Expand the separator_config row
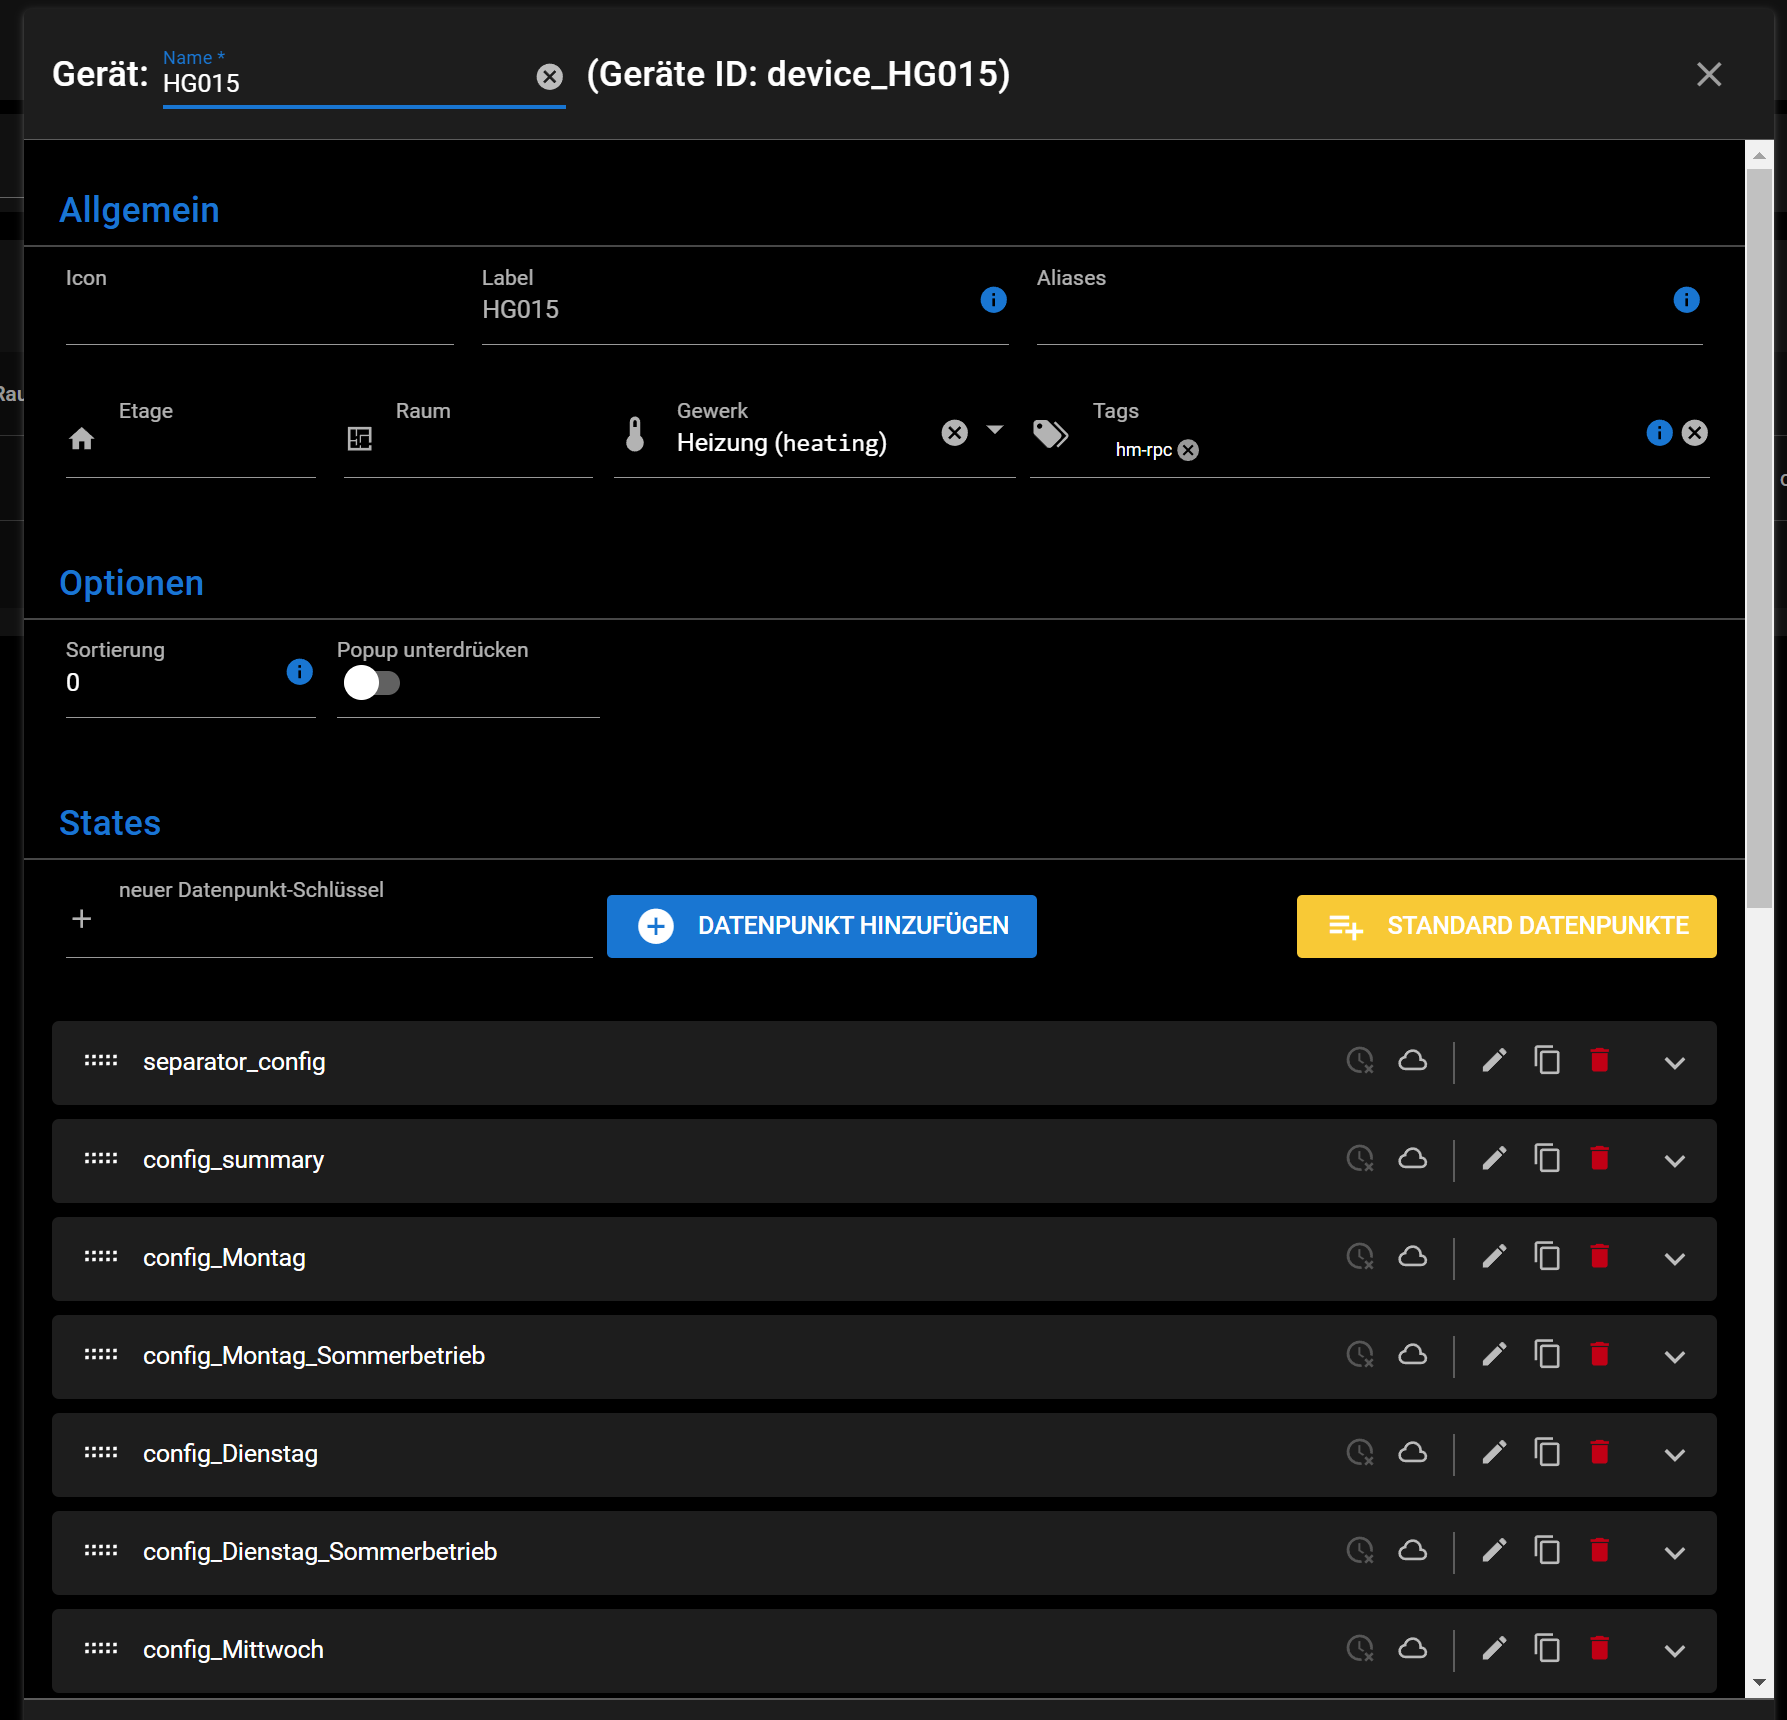The image size is (1787, 1720). [1675, 1063]
